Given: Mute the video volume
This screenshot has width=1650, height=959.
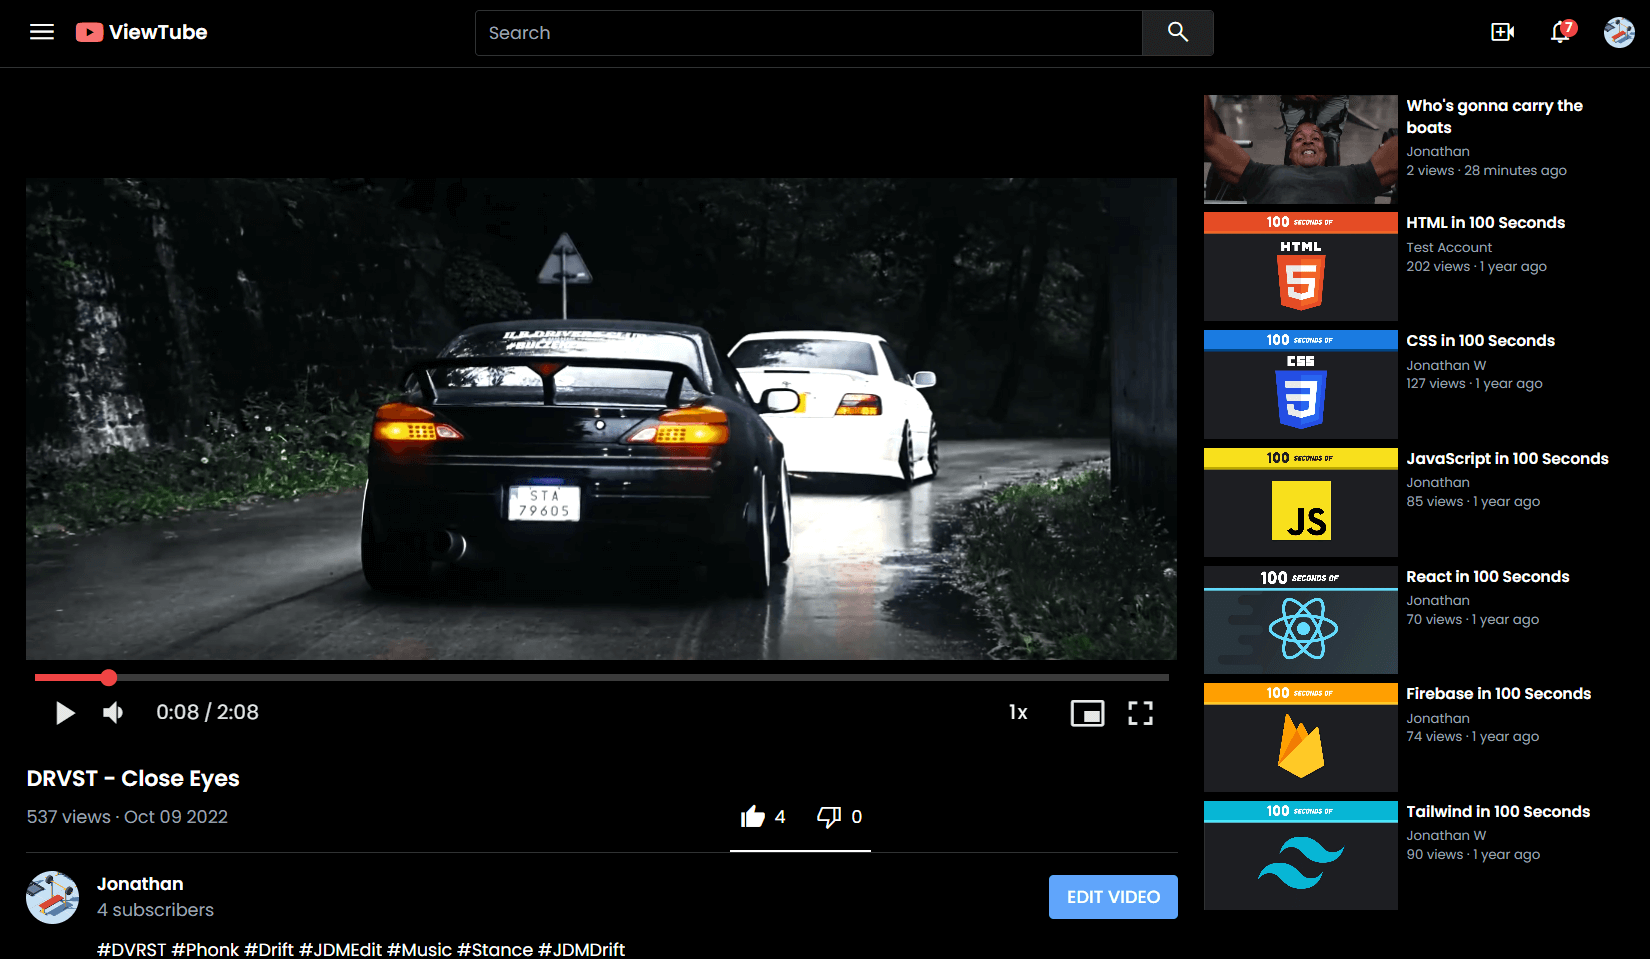Looking at the screenshot, I should coord(113,712).
